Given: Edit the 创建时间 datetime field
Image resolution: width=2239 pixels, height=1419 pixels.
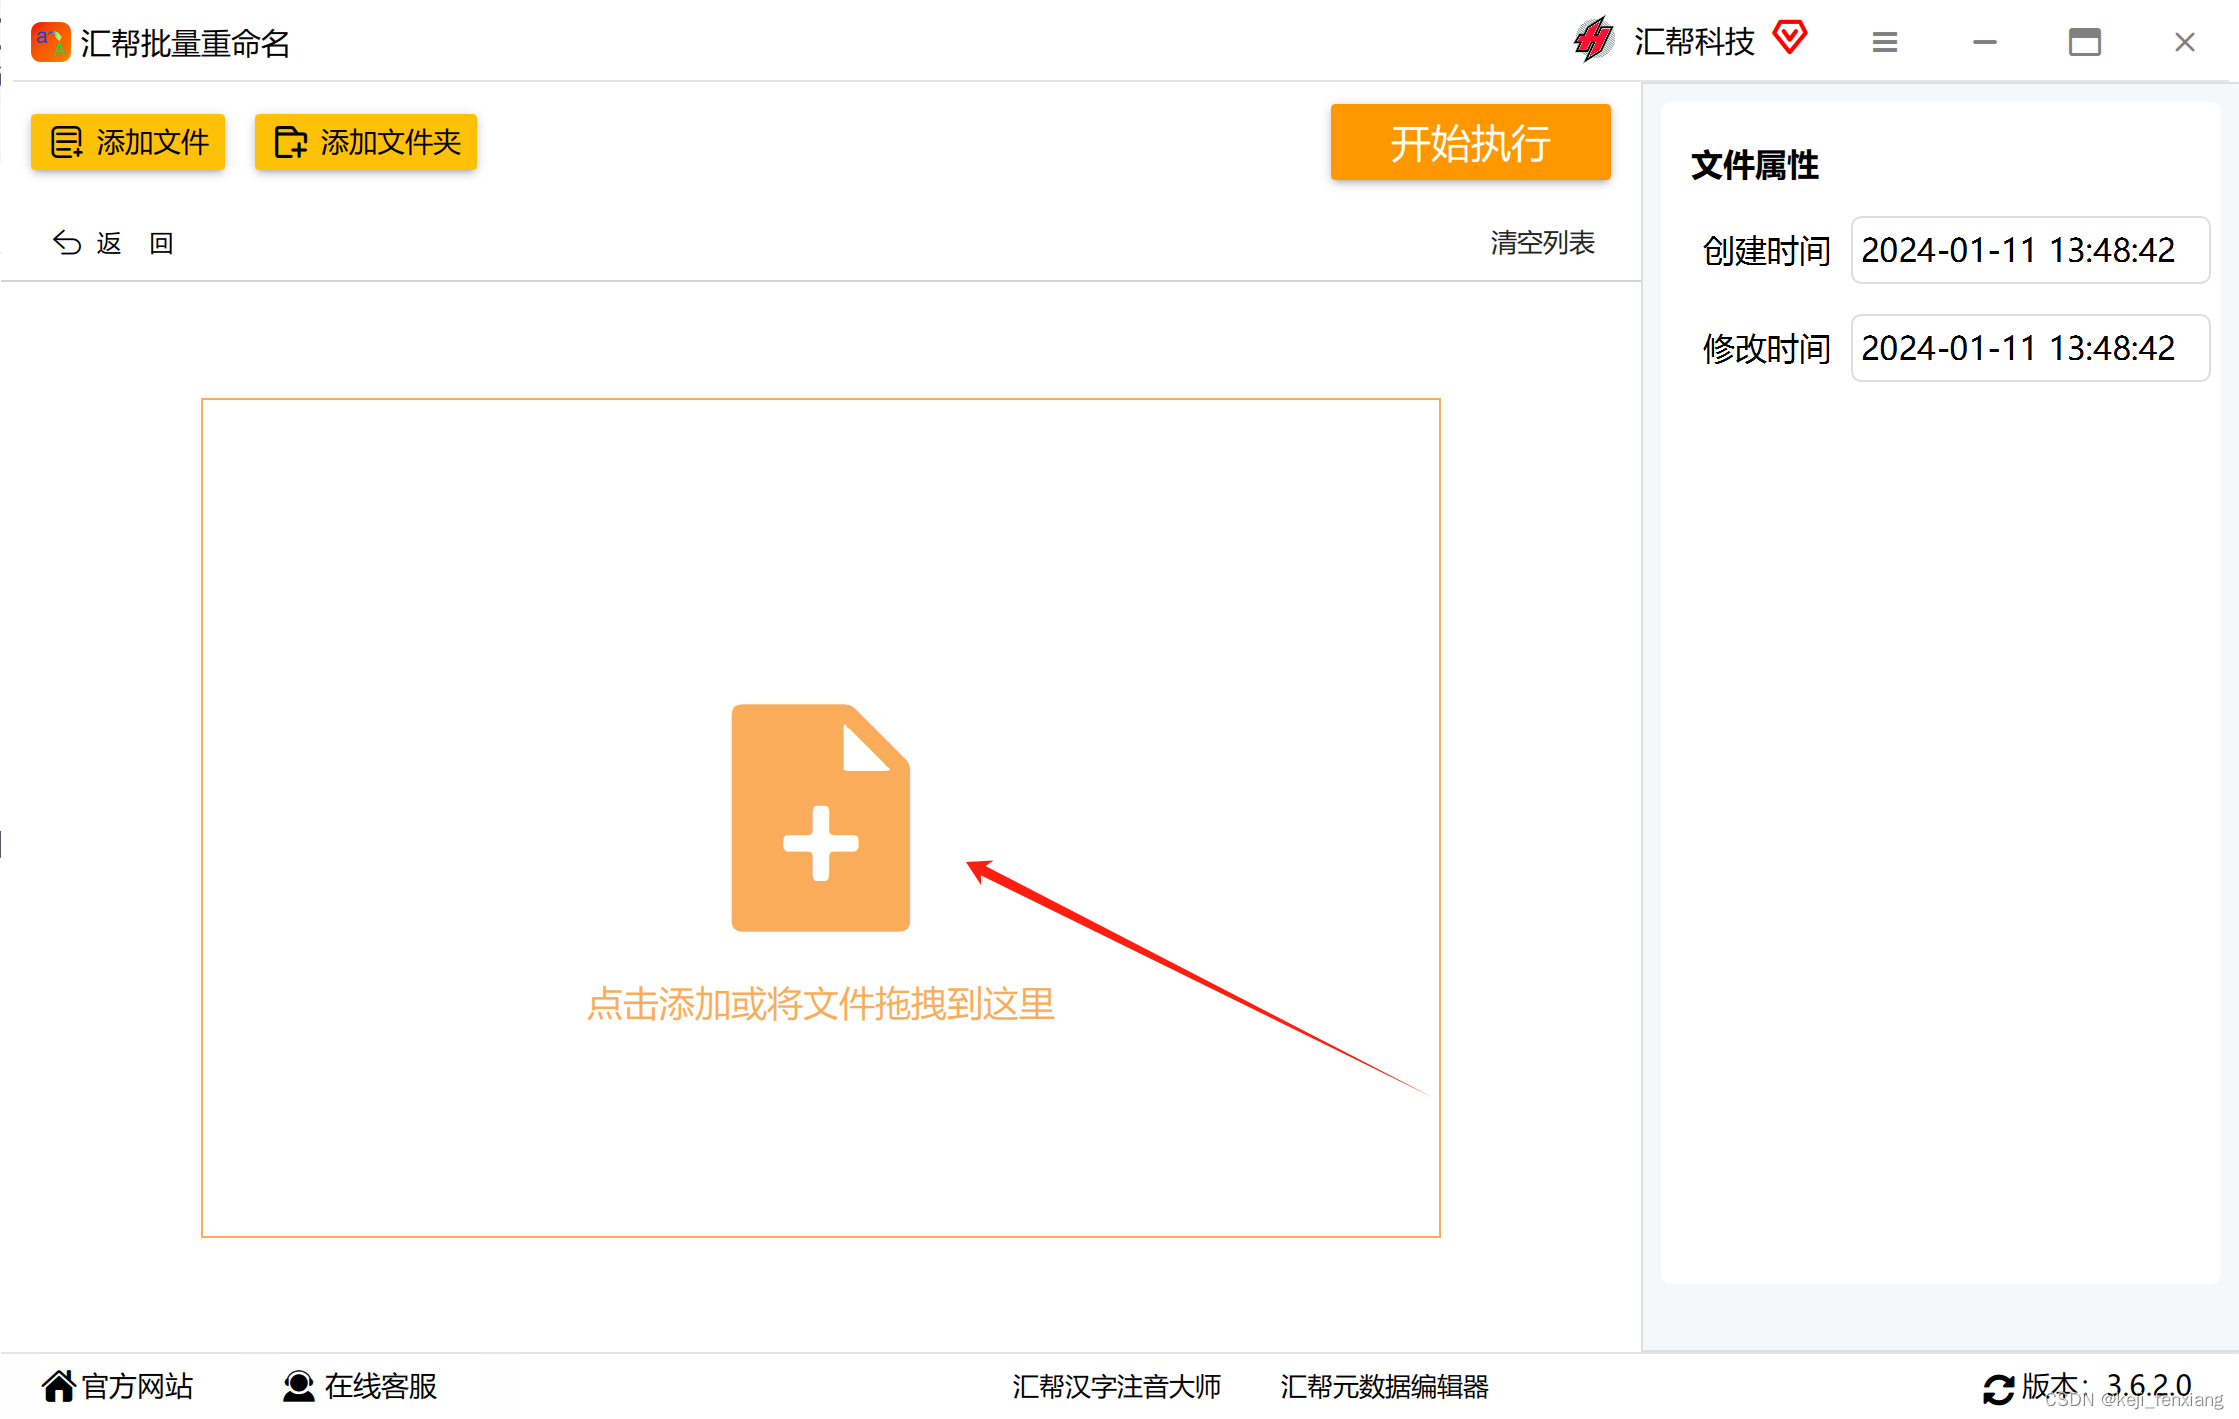Looking at the screenshot, I should 2030,250.
